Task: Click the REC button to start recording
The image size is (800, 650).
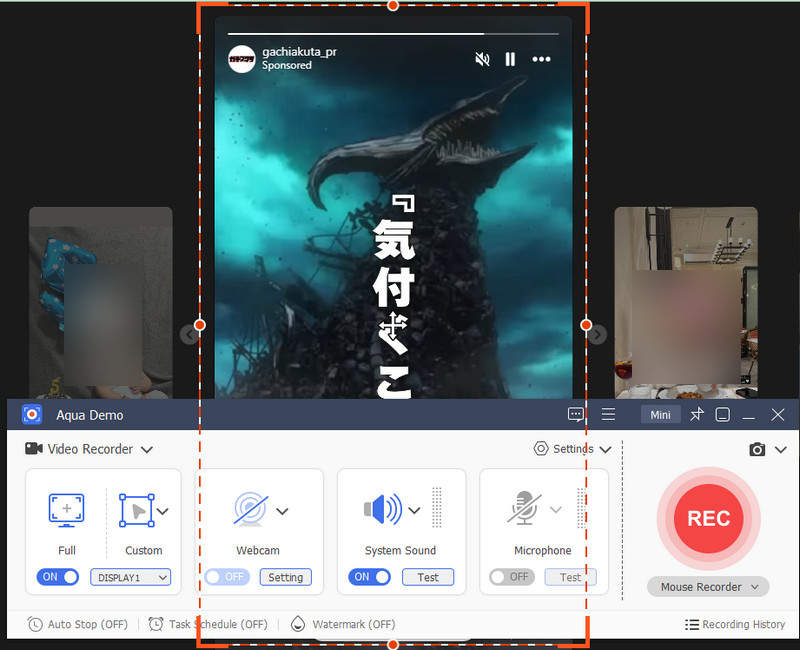Action: click(x=708, y=518)
